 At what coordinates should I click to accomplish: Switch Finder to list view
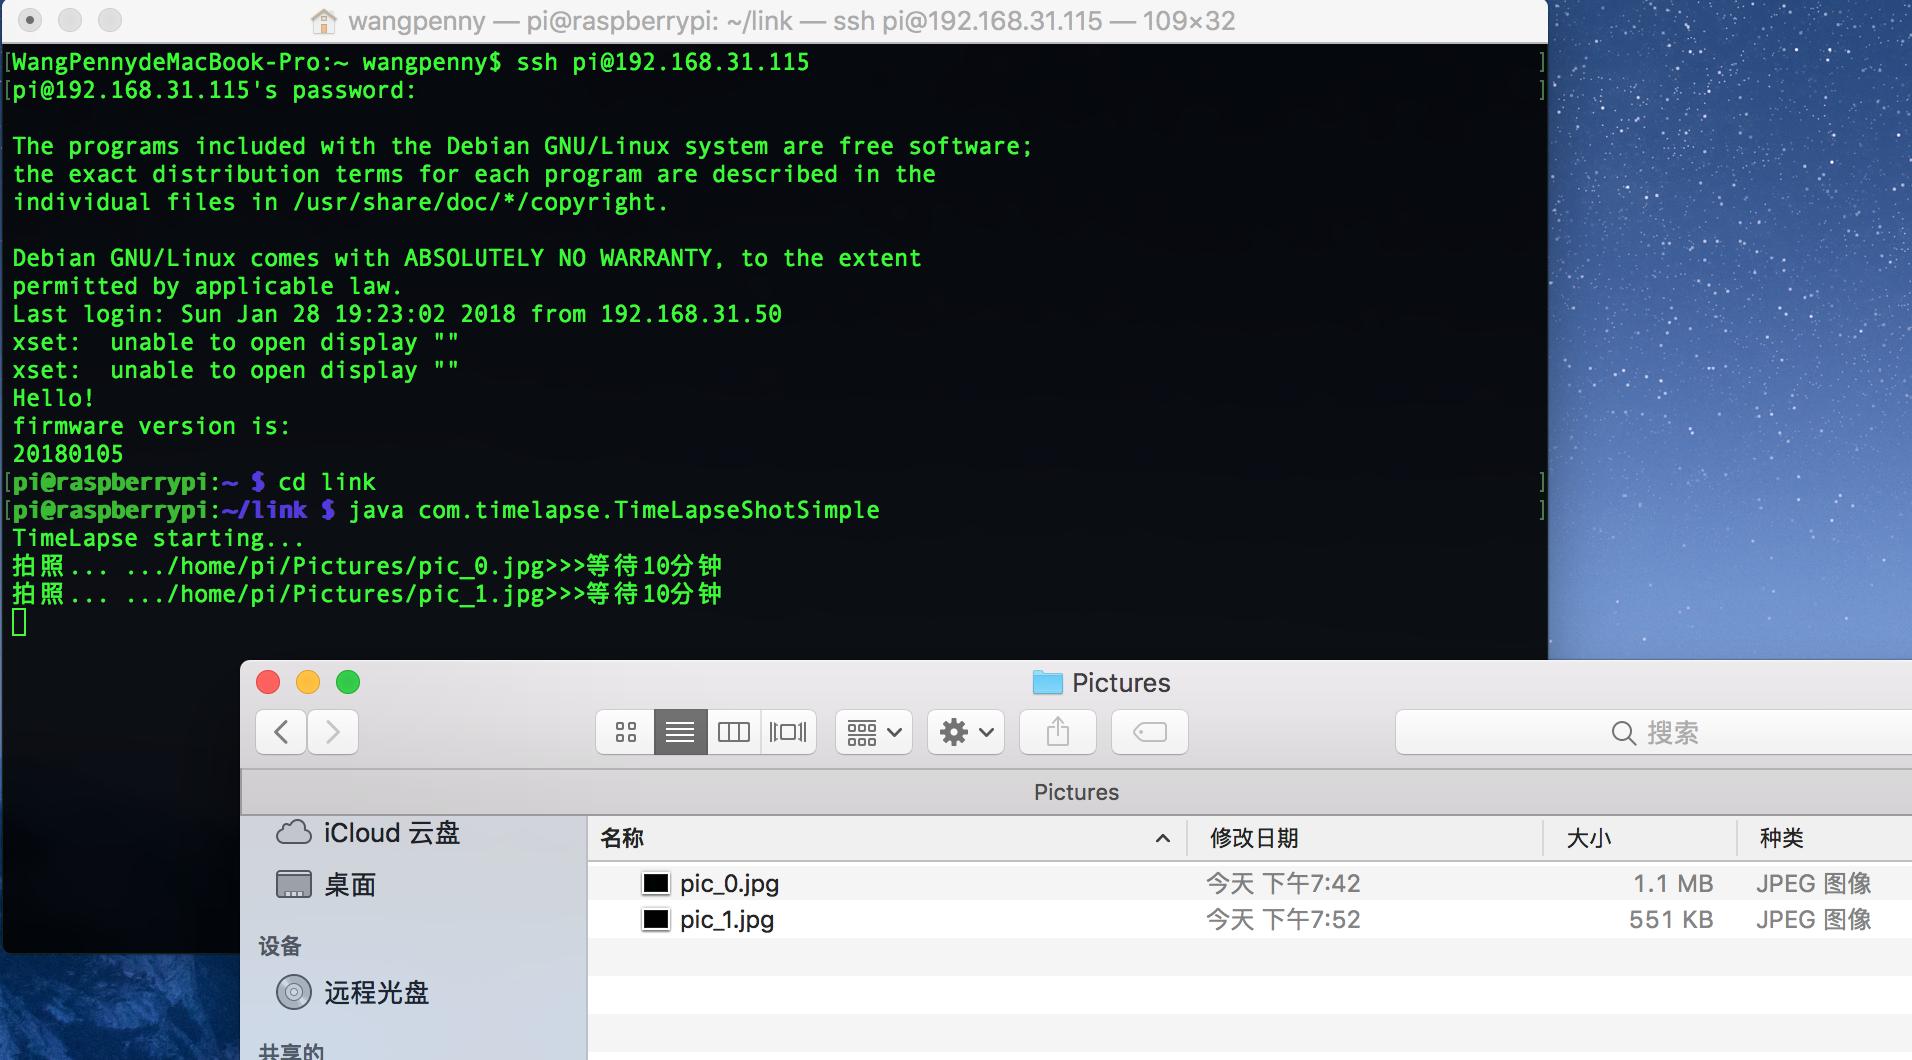coord(680,733)
